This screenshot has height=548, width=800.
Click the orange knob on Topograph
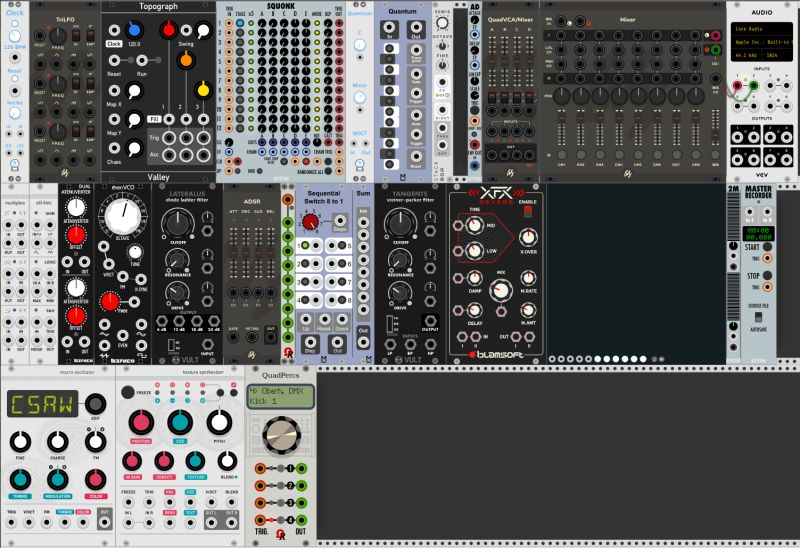click(186, 60)
